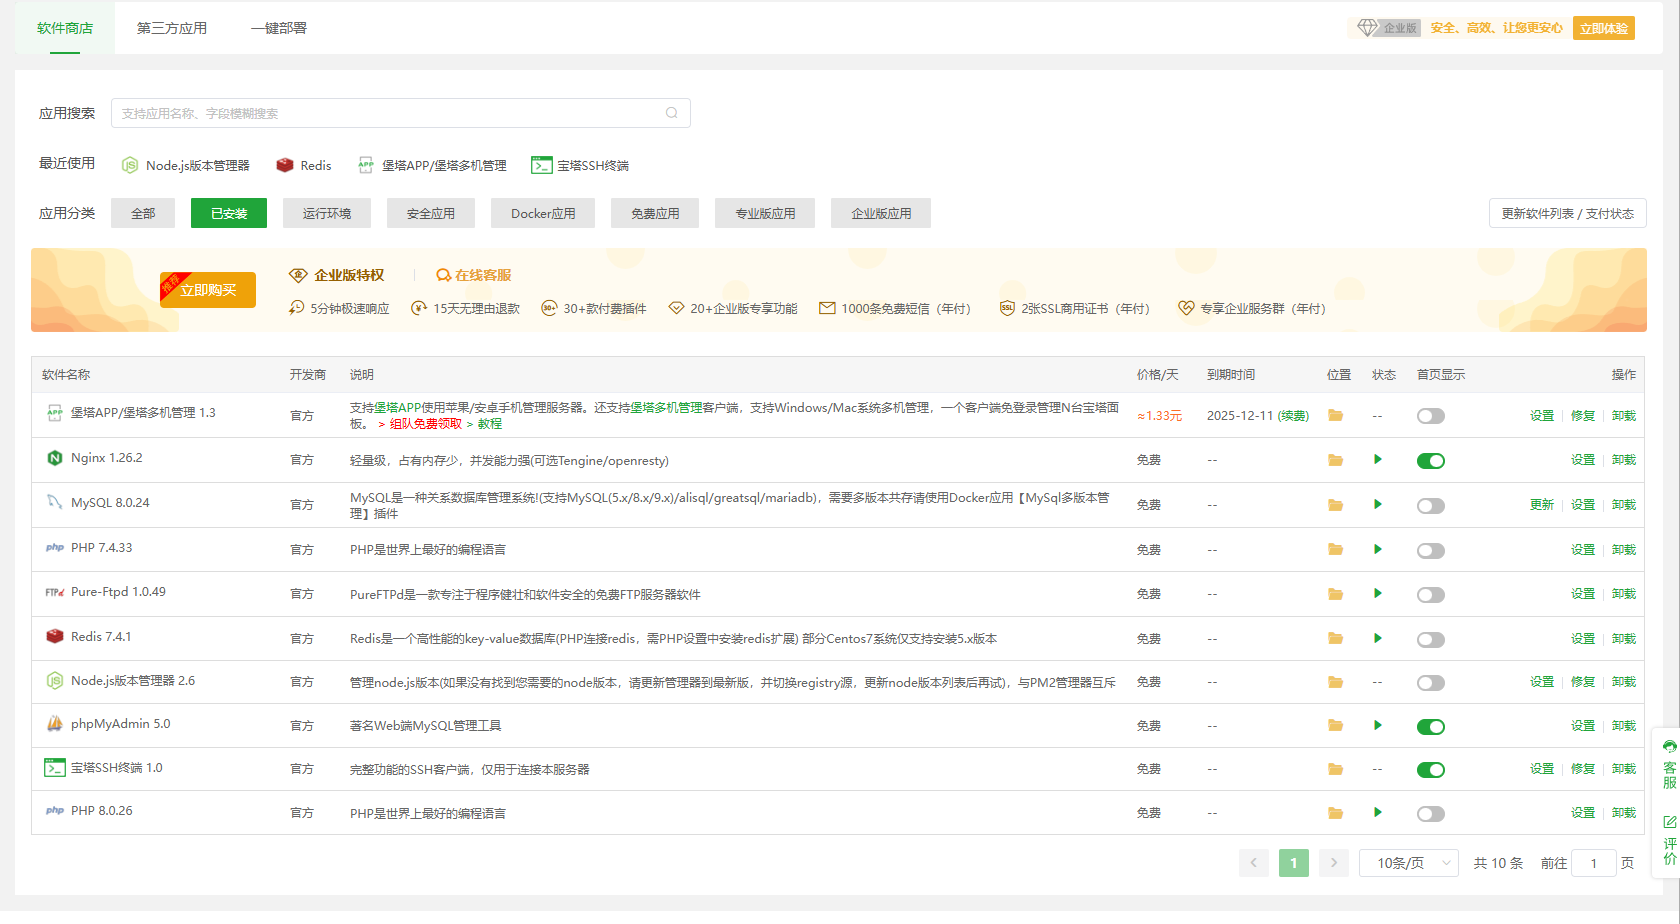Click Pure-Ftpd running status play icon
This screenshot has height=924, width=1680.
(x=1378, y=593)
